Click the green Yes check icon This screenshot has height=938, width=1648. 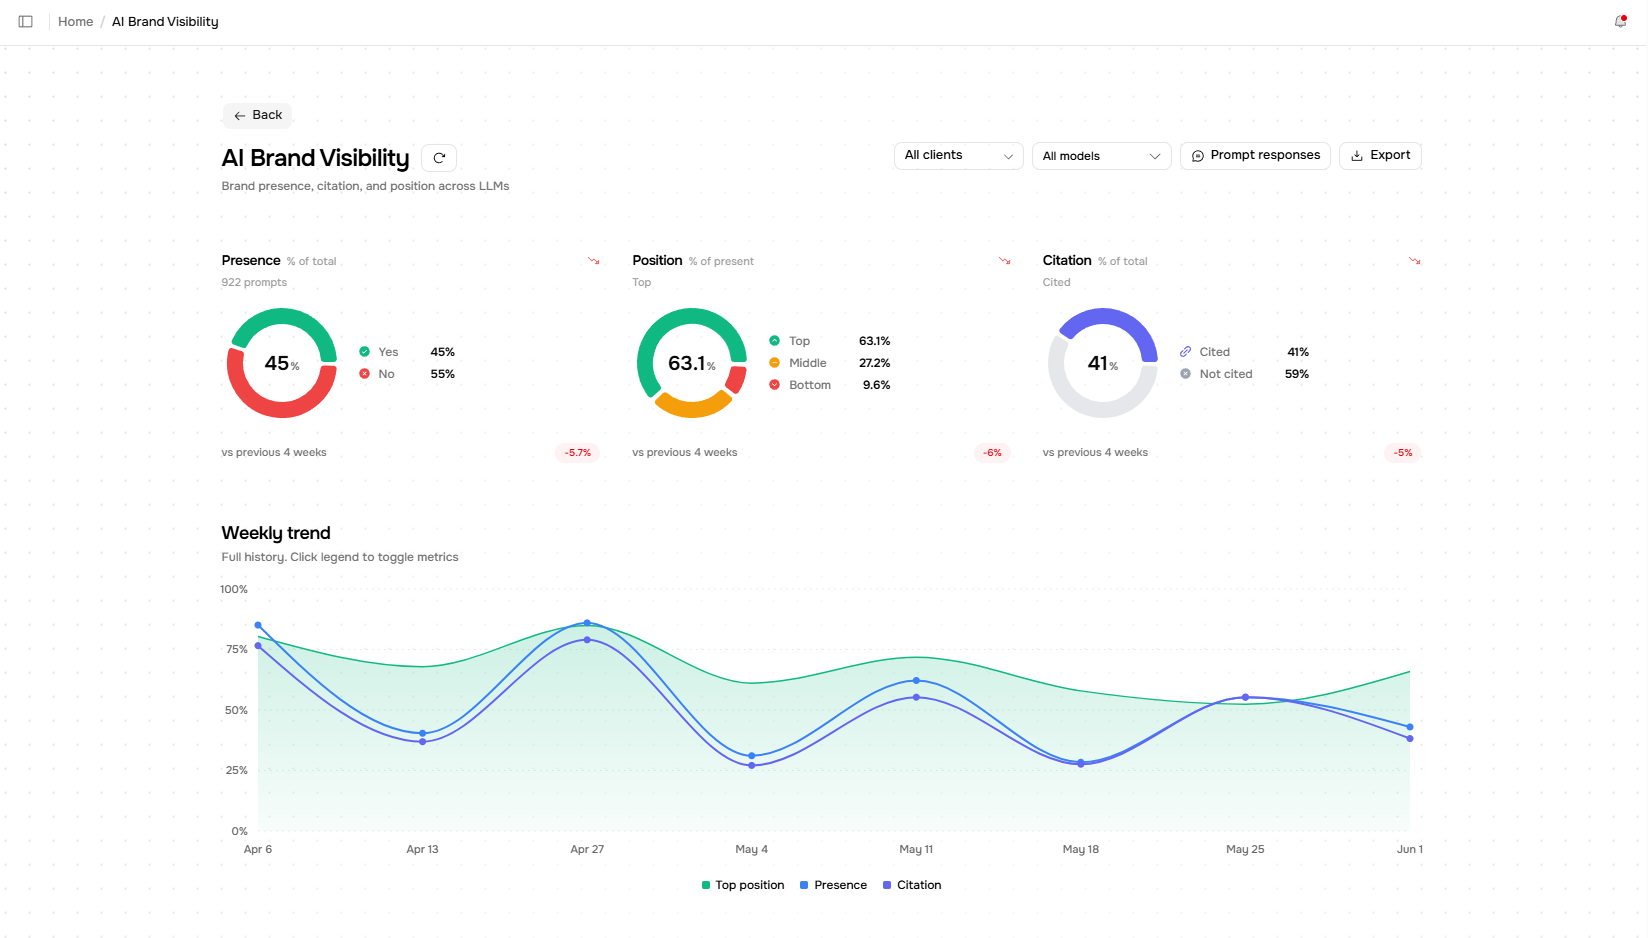coord(364,352)
